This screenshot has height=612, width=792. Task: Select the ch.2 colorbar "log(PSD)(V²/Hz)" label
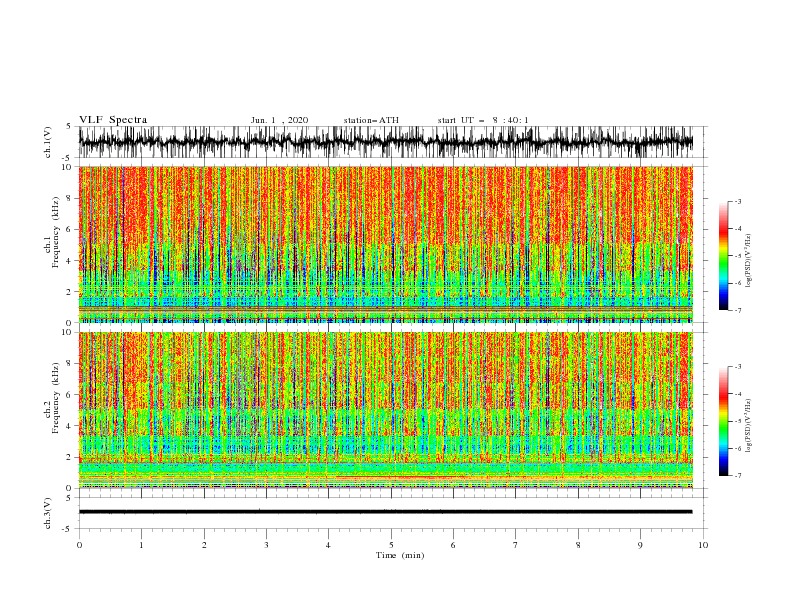tap(748, 427)
